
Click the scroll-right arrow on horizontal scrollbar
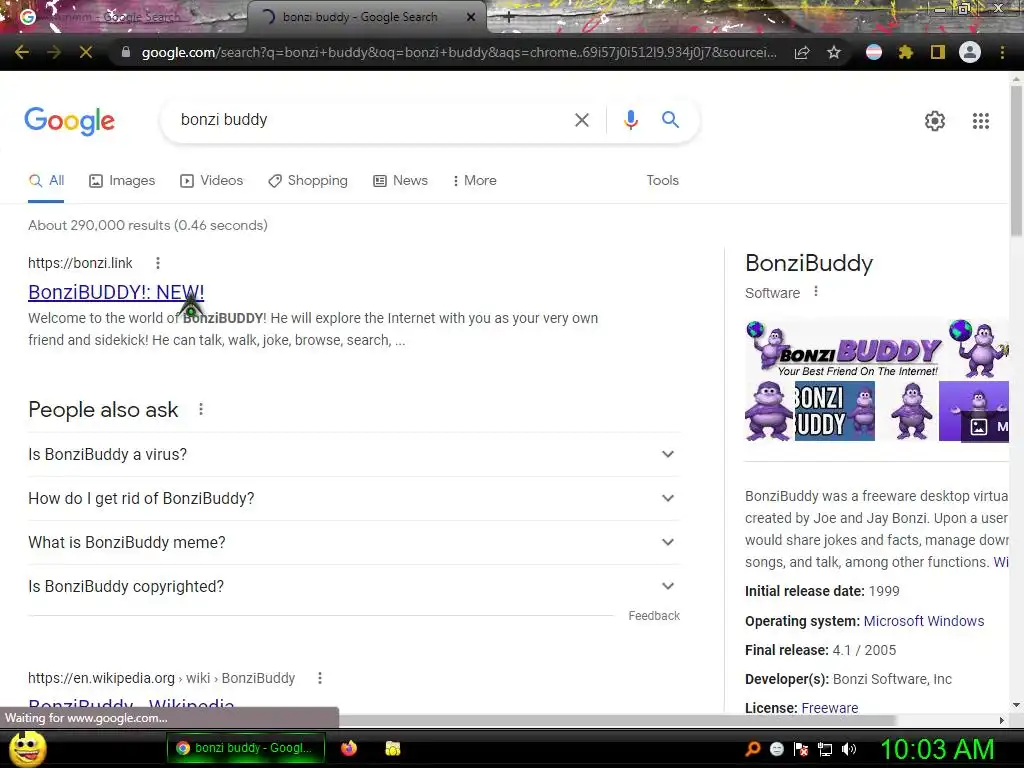[1002, 720]
